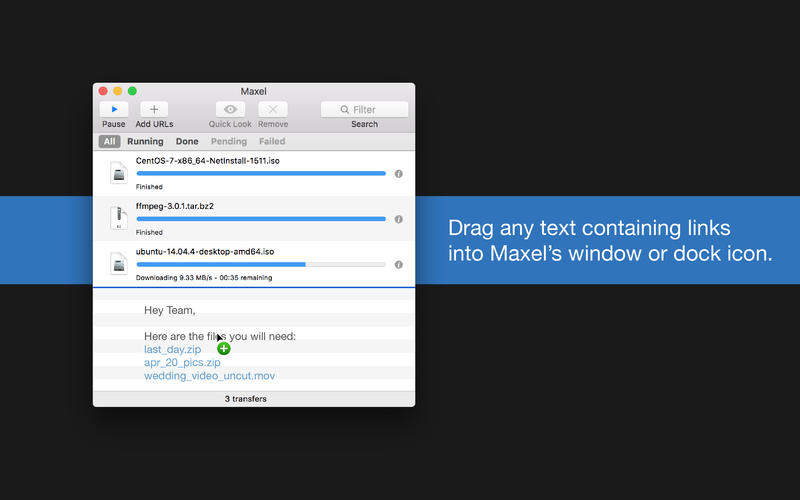This screenshot has width=800, height=500.
Task: Click the ubuntu download progress bar
Action: coord(261,264)
